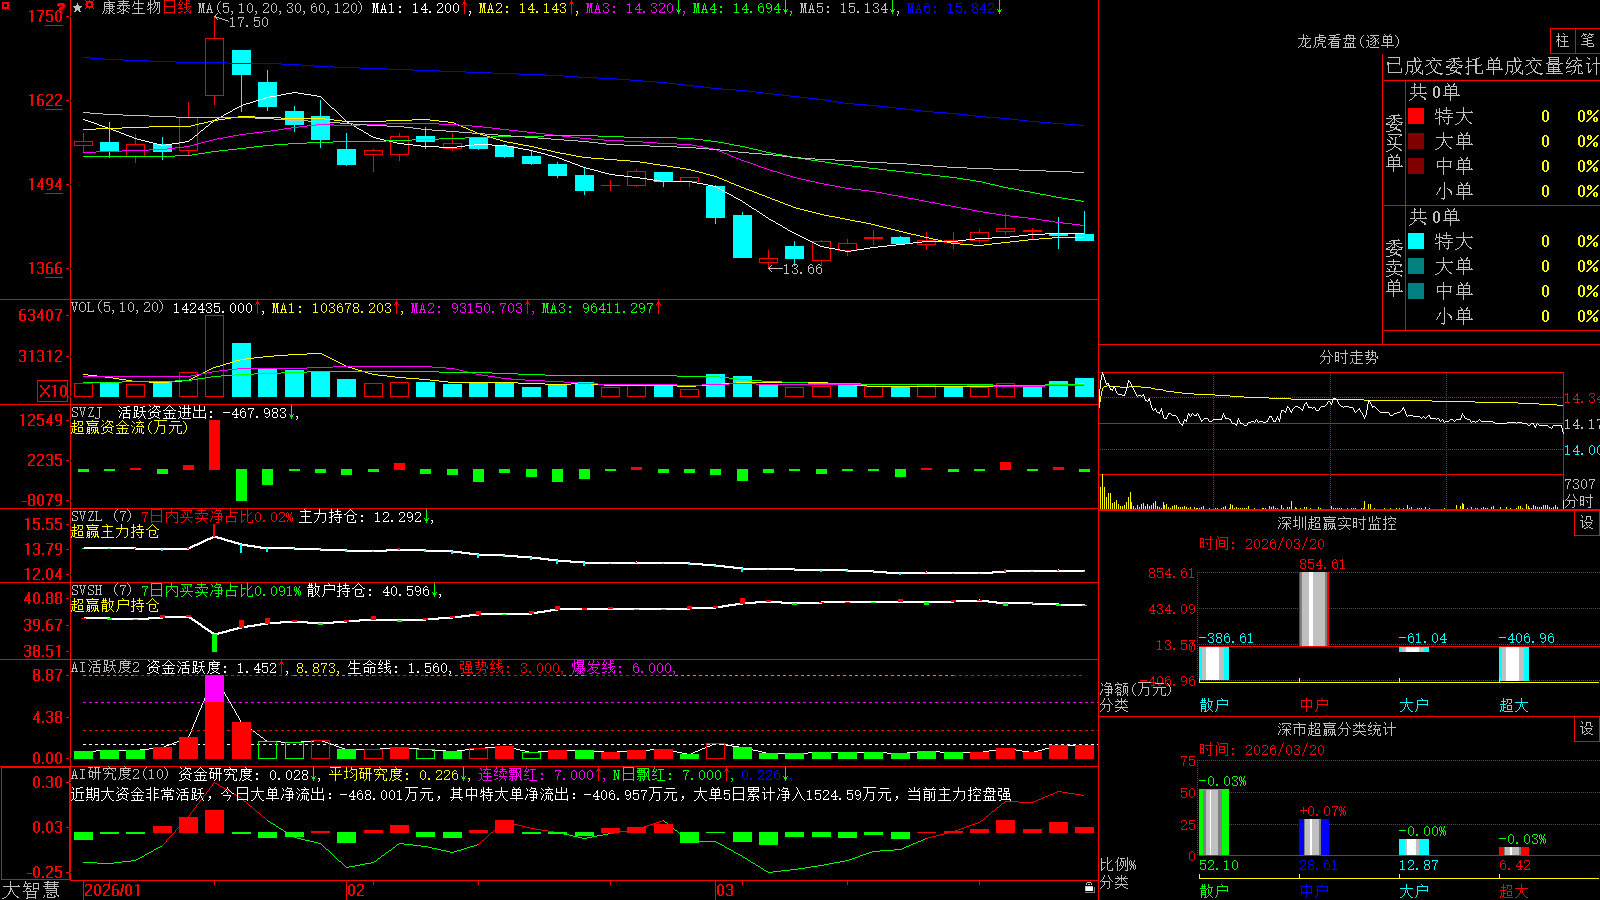Image resolution: width=1600 pixels, height=900 pixels.
Task: Click the MA1: 14.200 value
Action: pyautogui.click(x=416, y=8)
